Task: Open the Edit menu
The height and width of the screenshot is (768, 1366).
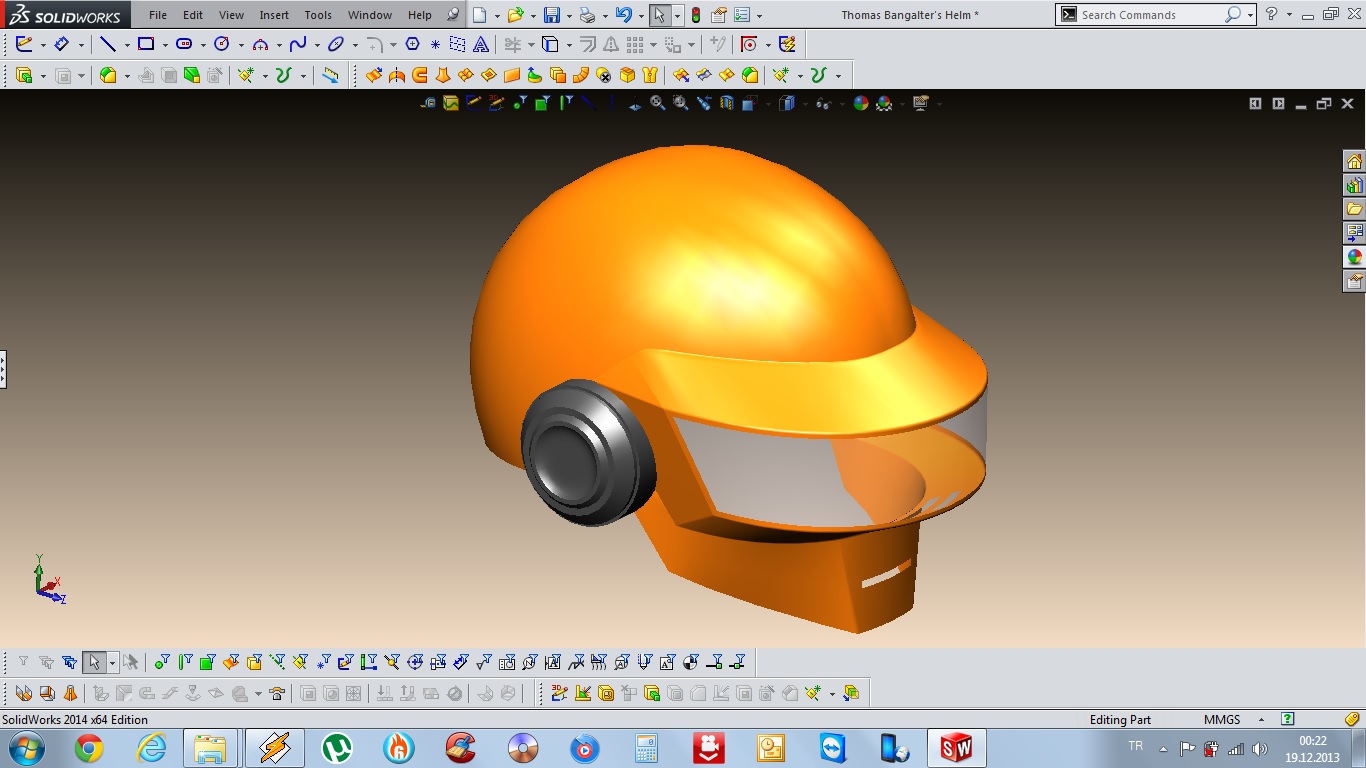Action: pos(193,15)
